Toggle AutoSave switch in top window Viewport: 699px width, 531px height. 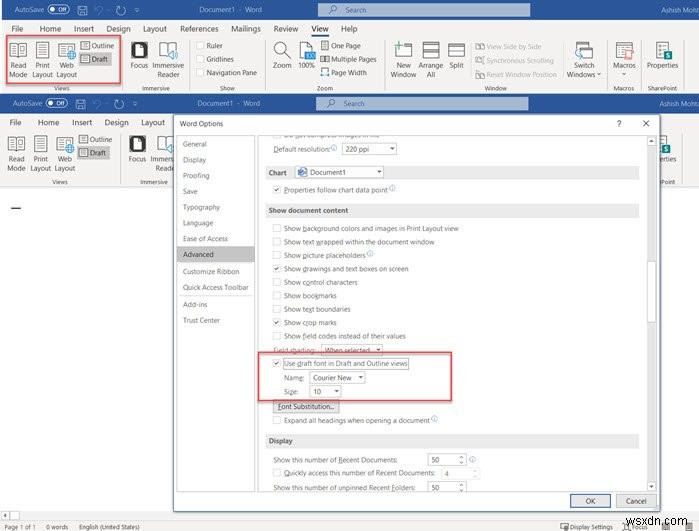point(59,9)
